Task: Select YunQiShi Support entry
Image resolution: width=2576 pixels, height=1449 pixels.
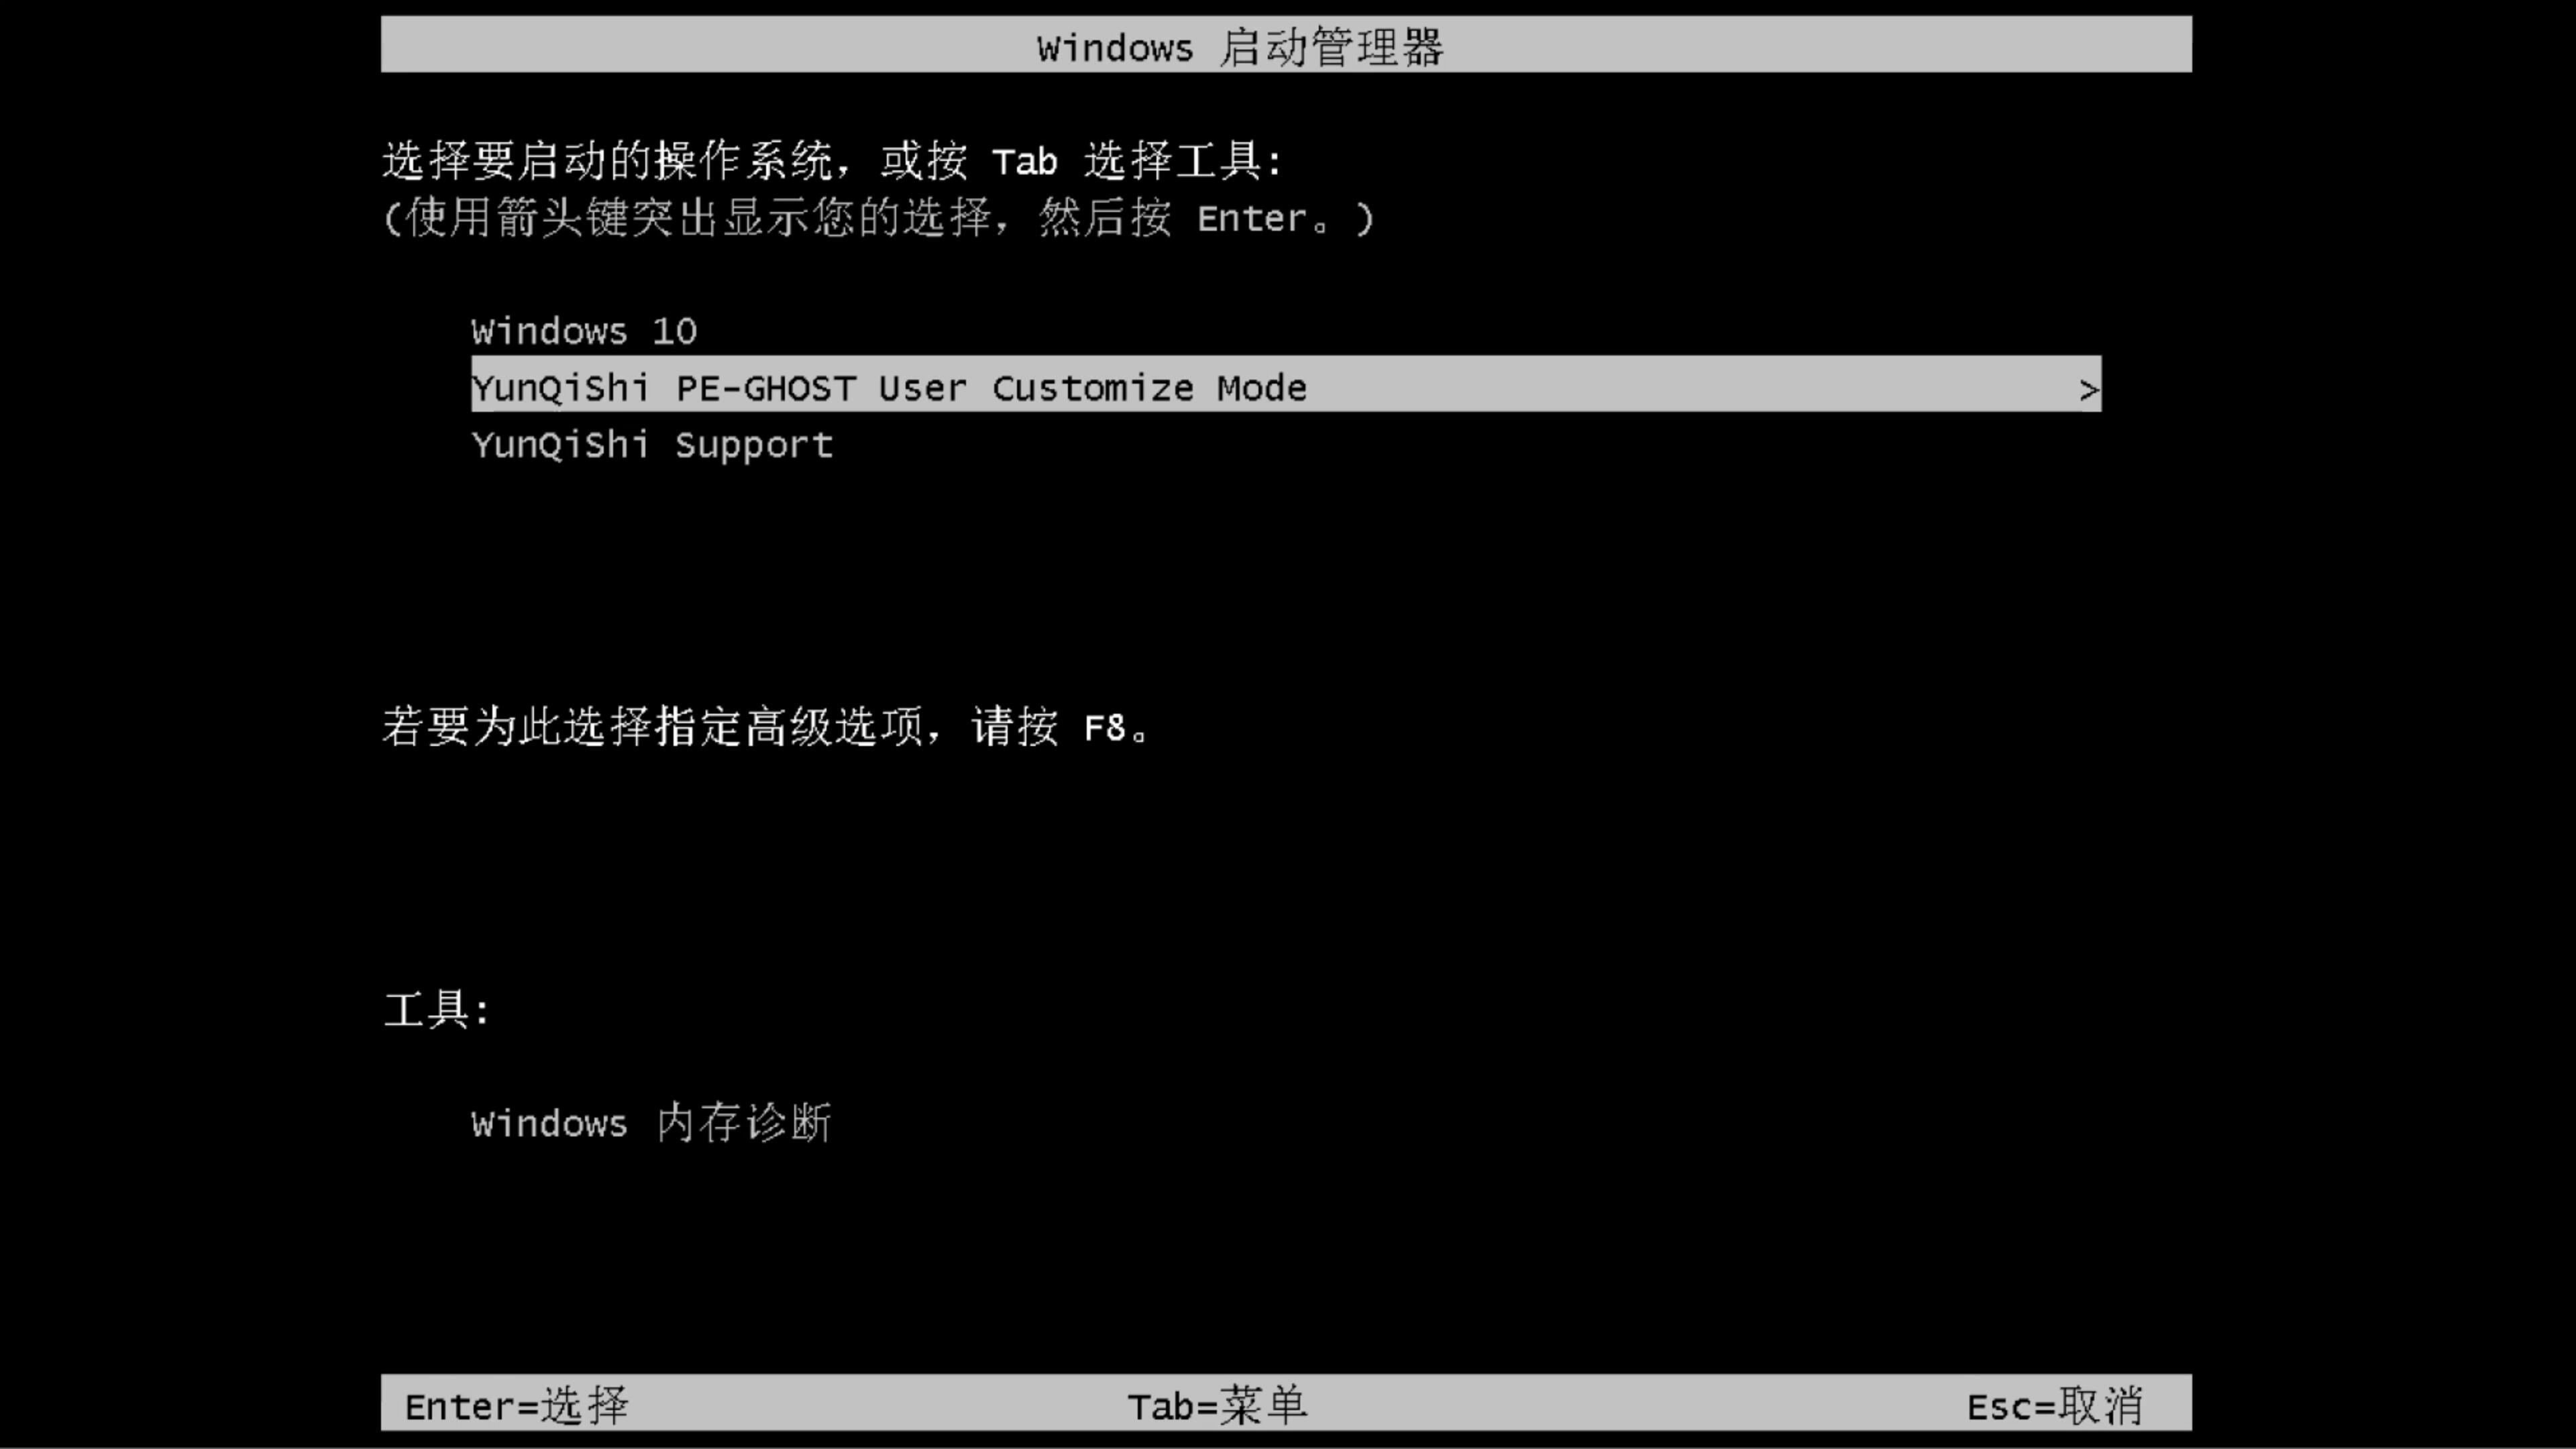Action: pyautogui.click(x=651, y=444)
